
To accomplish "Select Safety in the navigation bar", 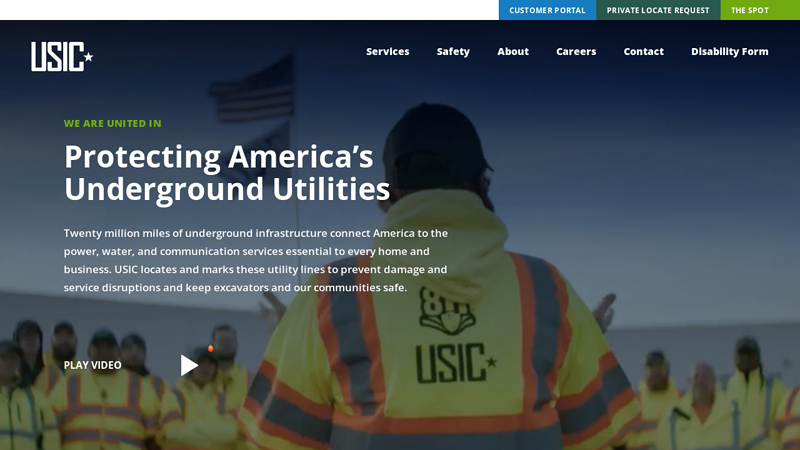I will 453,52.
